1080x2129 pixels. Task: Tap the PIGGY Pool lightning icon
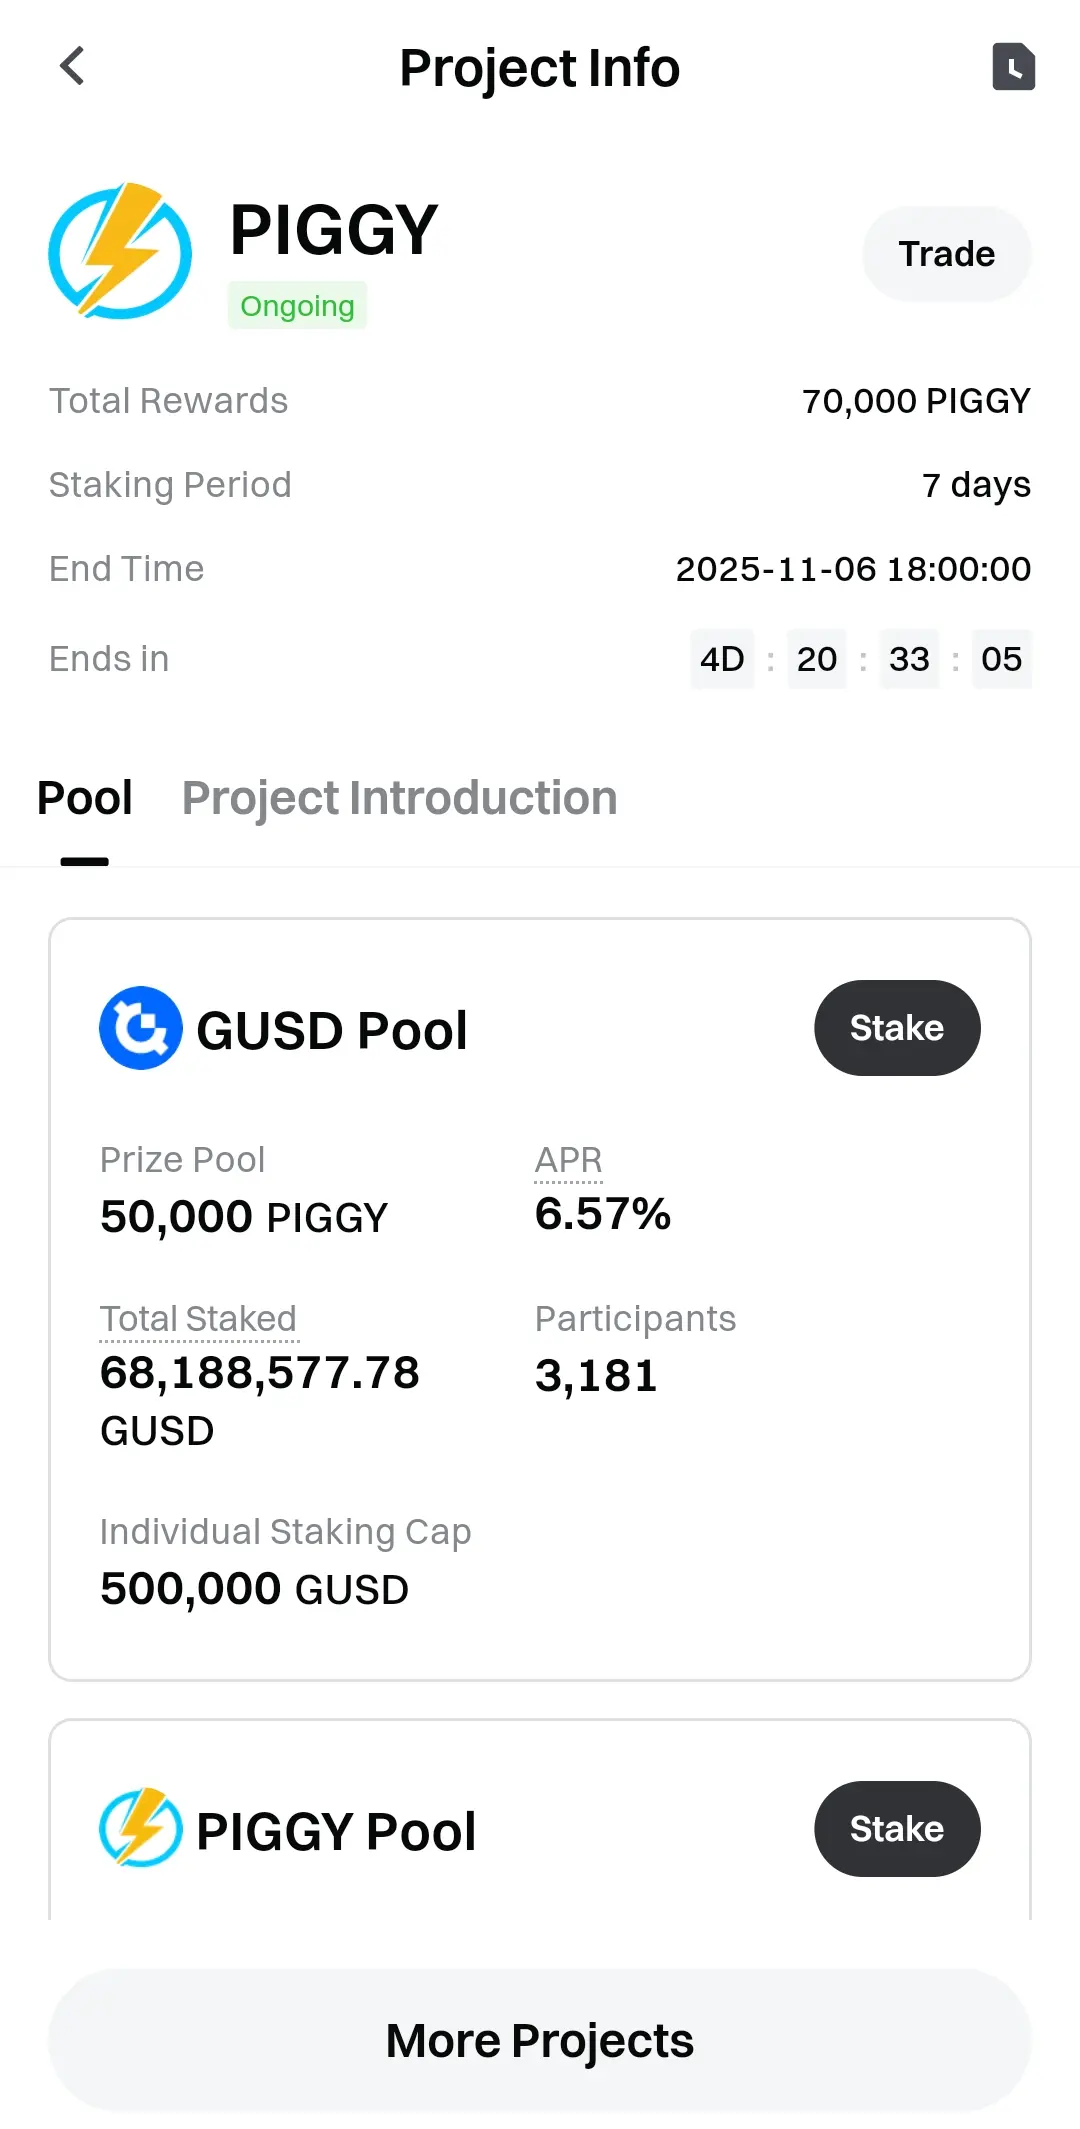click(x=141, y=1828)
